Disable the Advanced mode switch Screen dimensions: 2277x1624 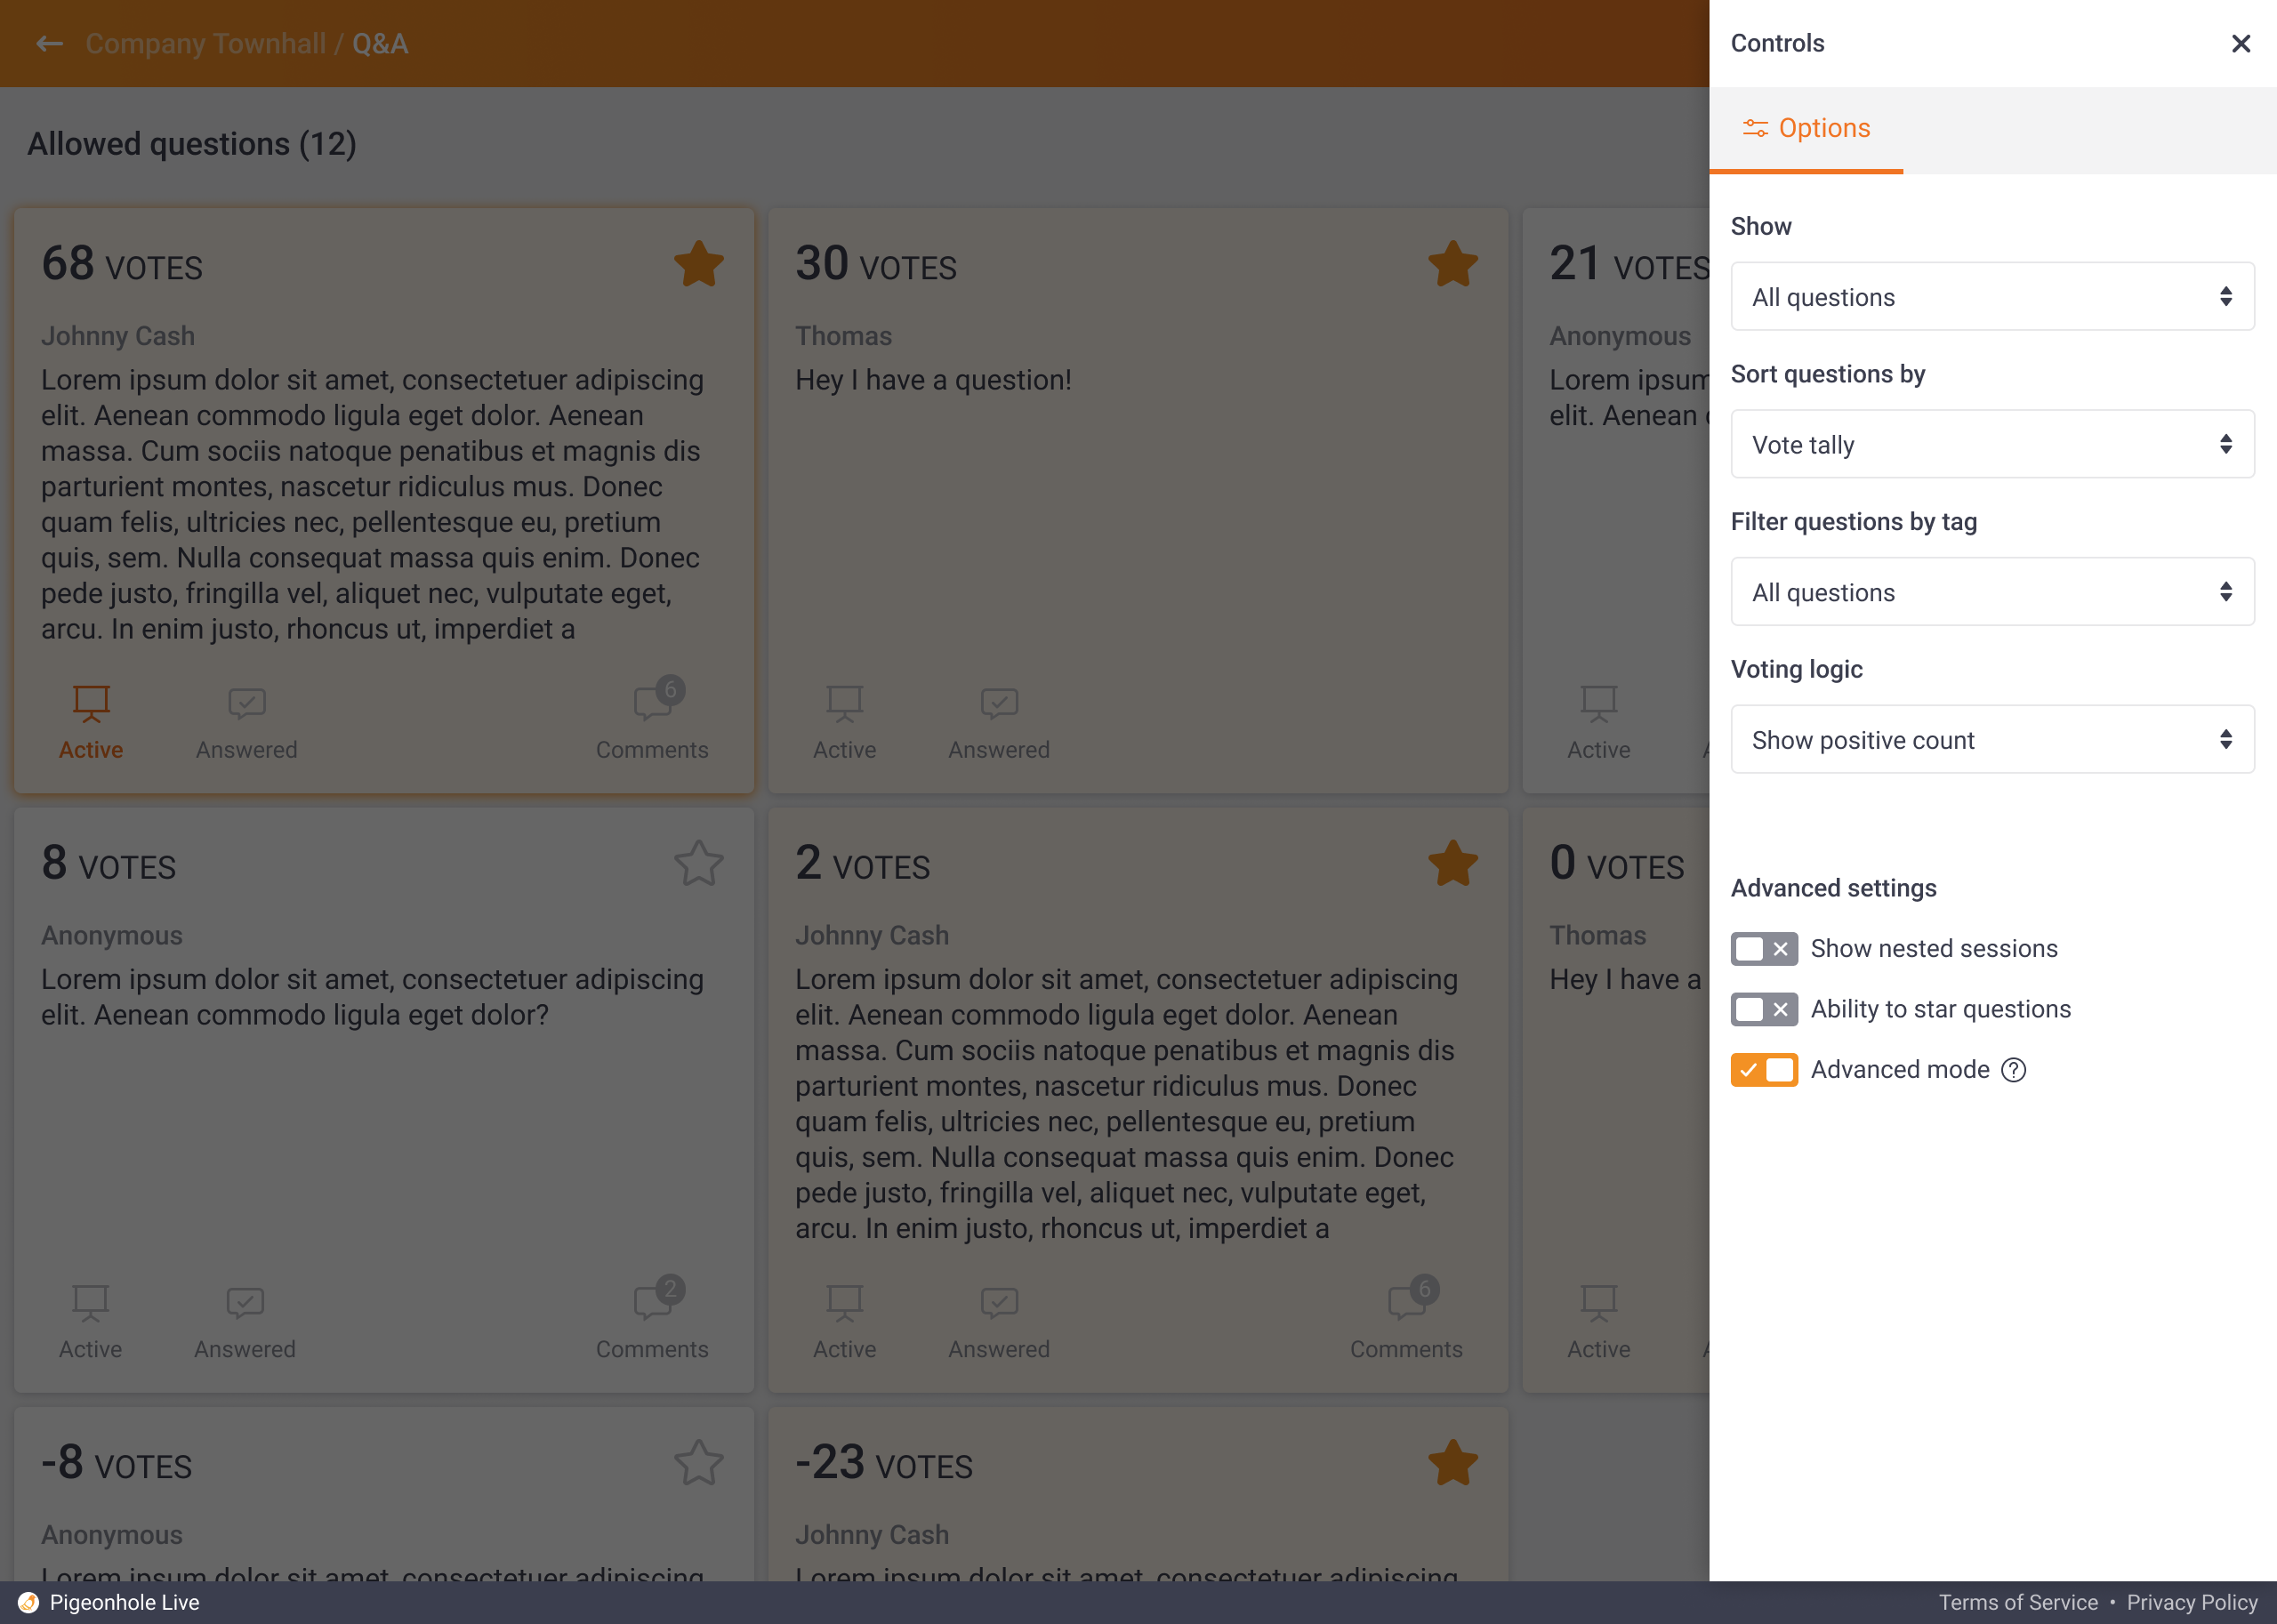(1764, 1069)
